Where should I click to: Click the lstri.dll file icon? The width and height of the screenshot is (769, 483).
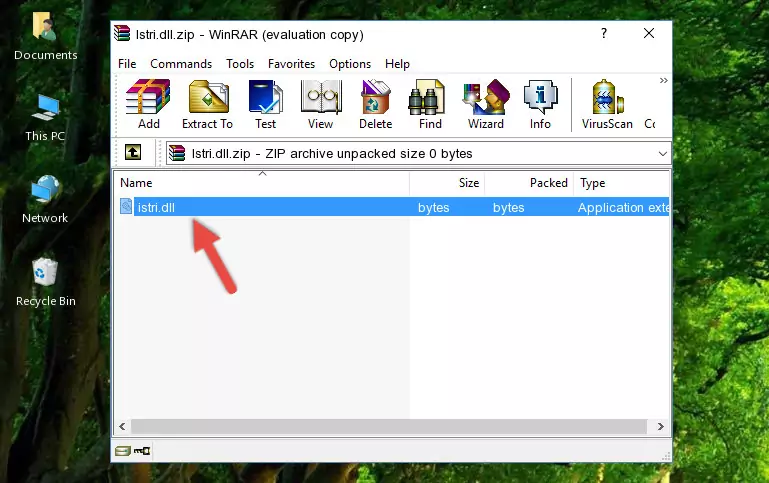126,206
